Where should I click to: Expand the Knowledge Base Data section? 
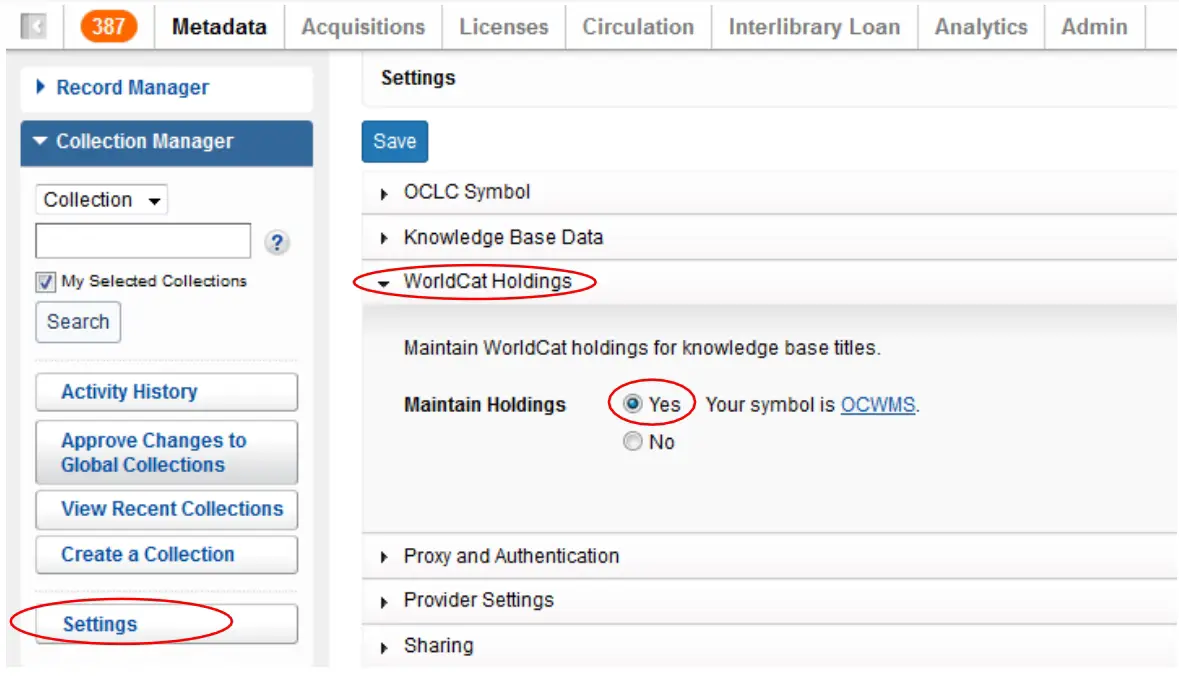(502, 238)
